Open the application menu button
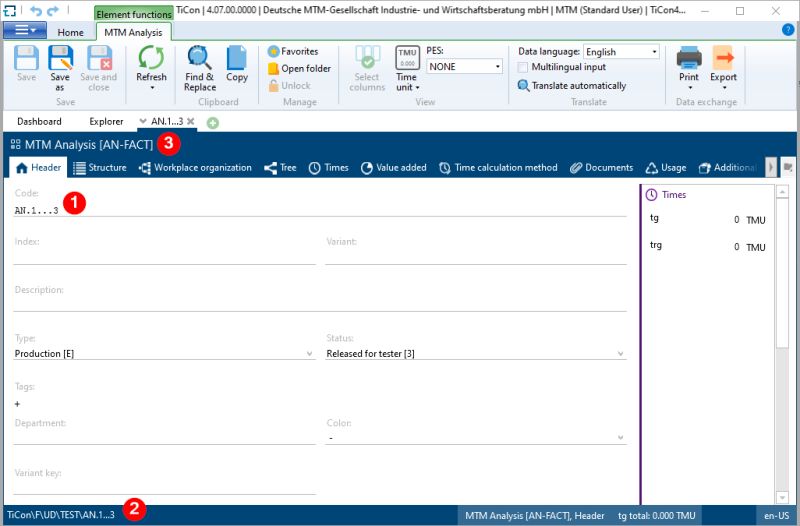 click(24, 31)
